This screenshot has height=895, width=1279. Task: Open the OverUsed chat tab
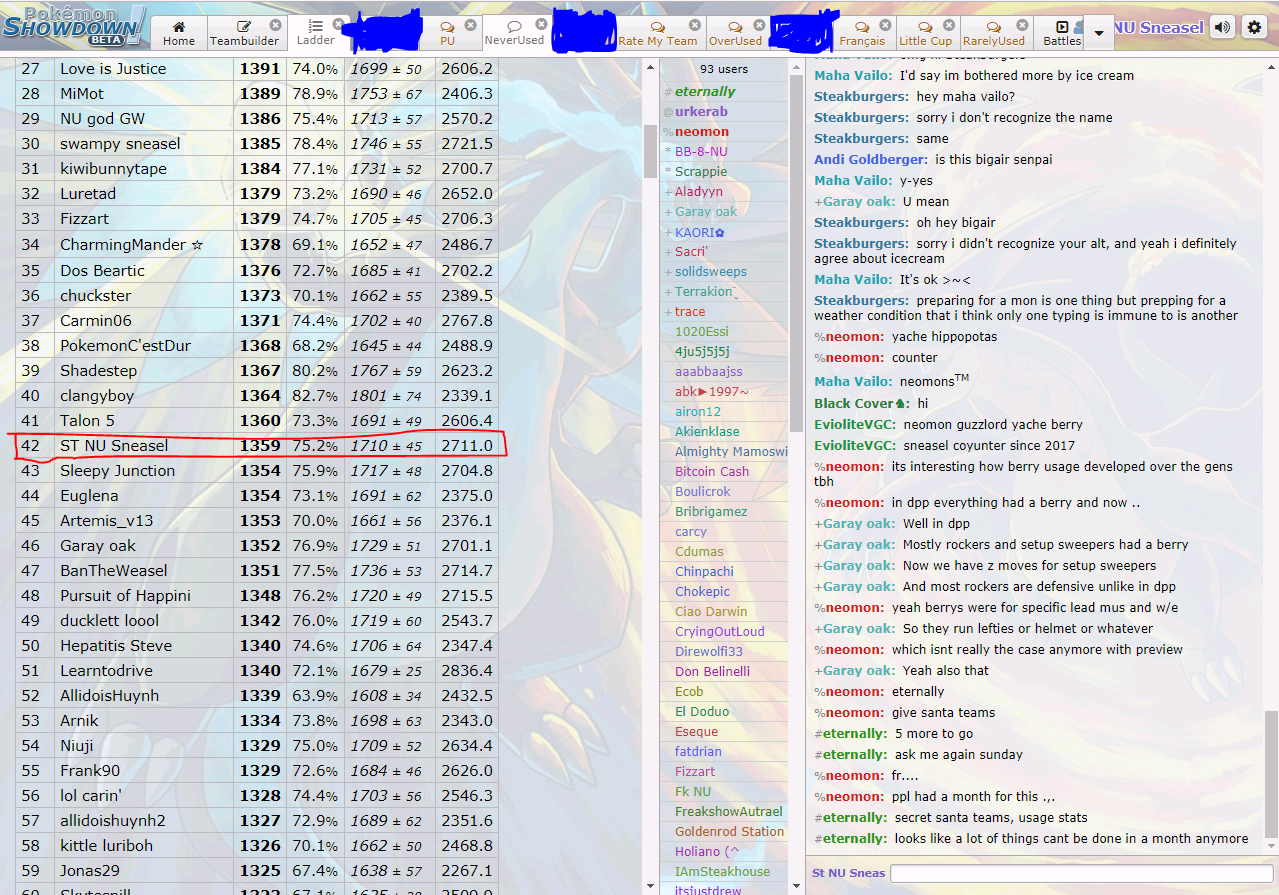pyautogui.click(x=735, y=33)
